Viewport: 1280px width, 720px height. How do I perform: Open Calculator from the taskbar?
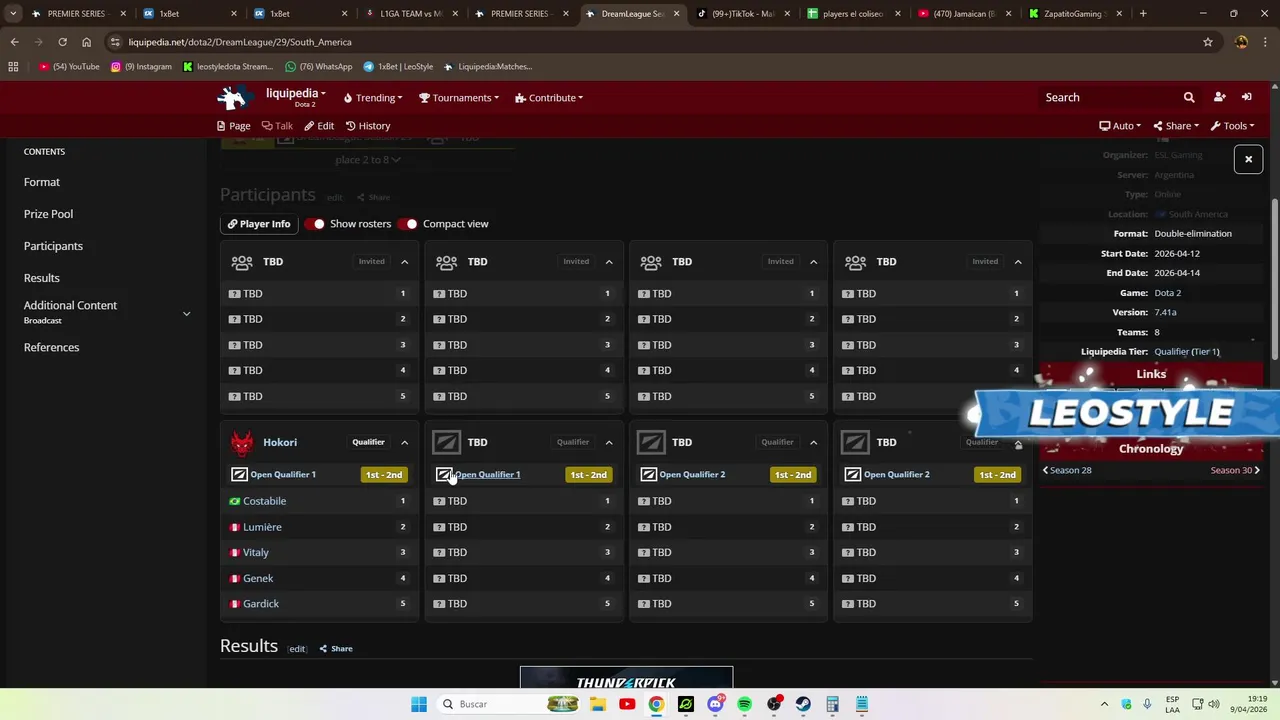point(832,704)
